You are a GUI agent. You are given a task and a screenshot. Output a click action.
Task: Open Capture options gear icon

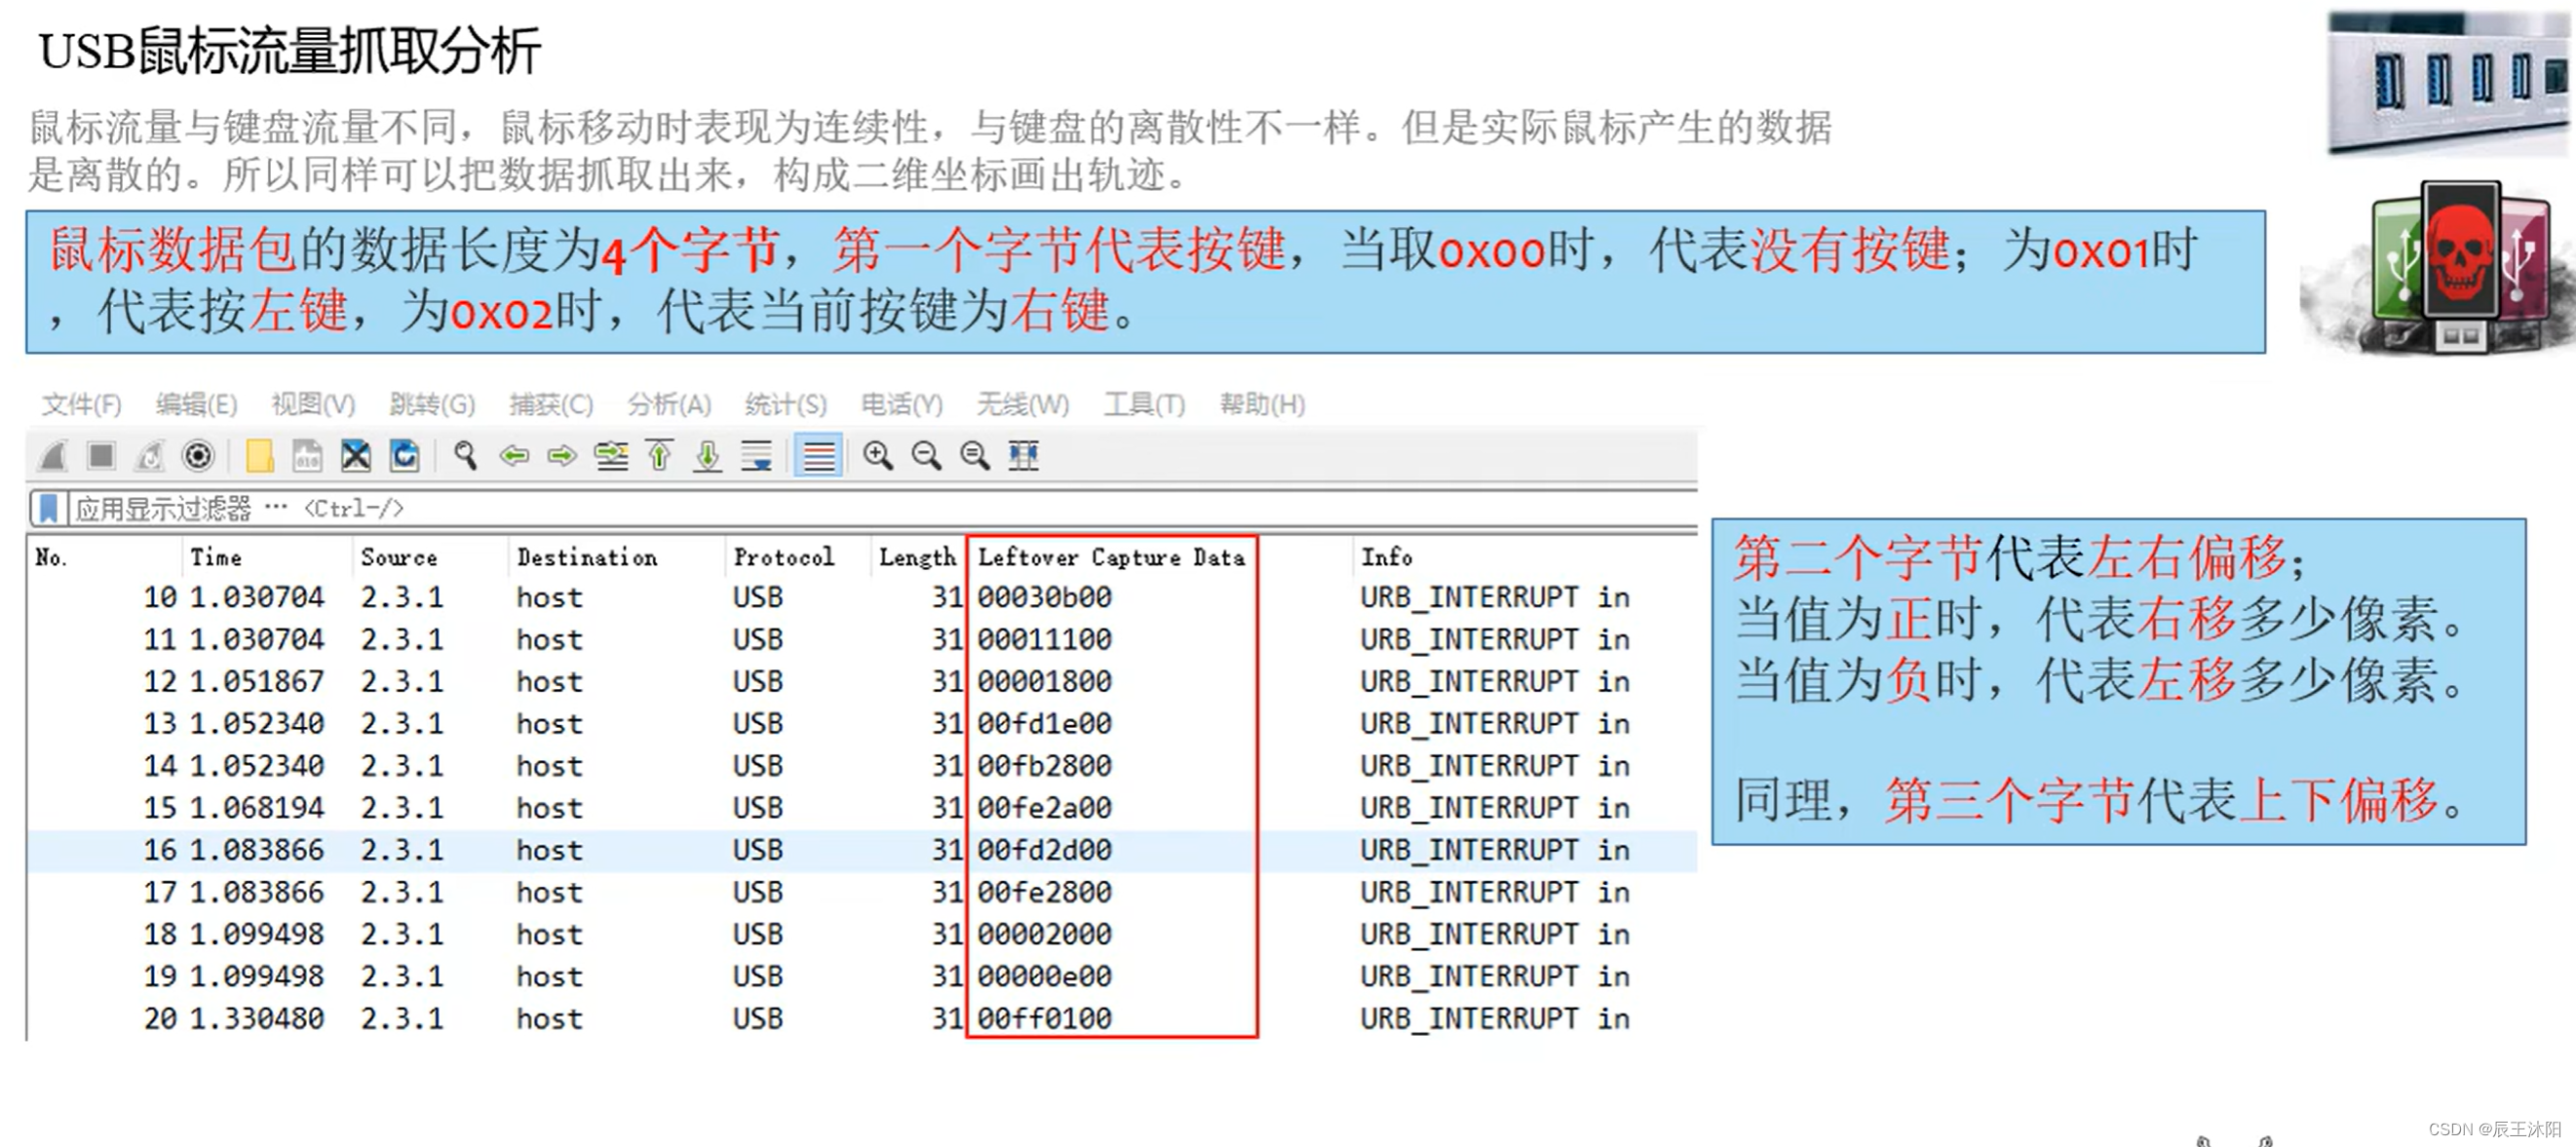pos(198,456)
